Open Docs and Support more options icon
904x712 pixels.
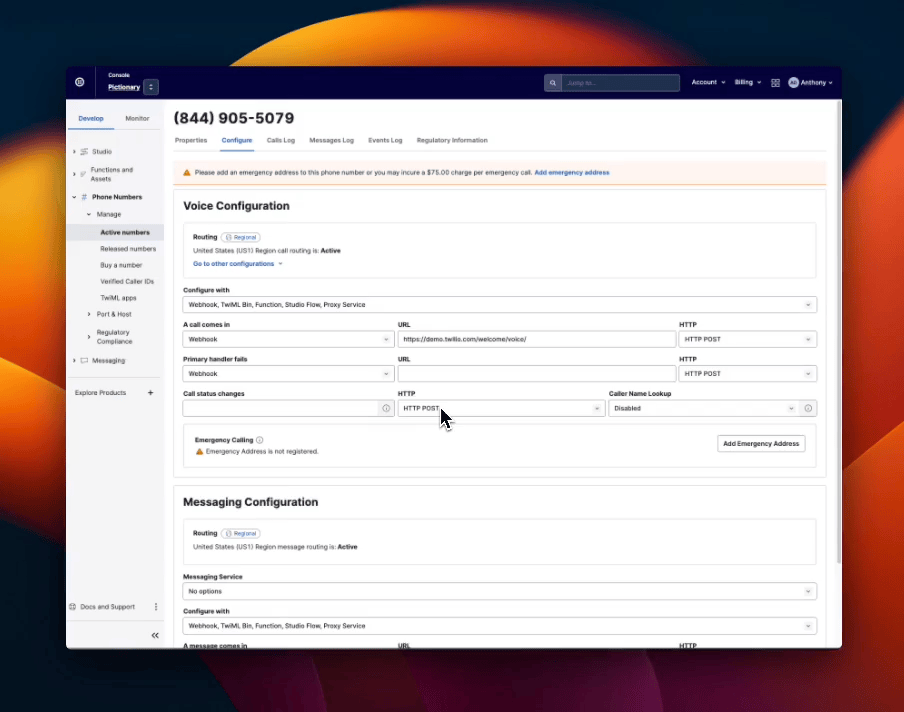pos(156,607)
